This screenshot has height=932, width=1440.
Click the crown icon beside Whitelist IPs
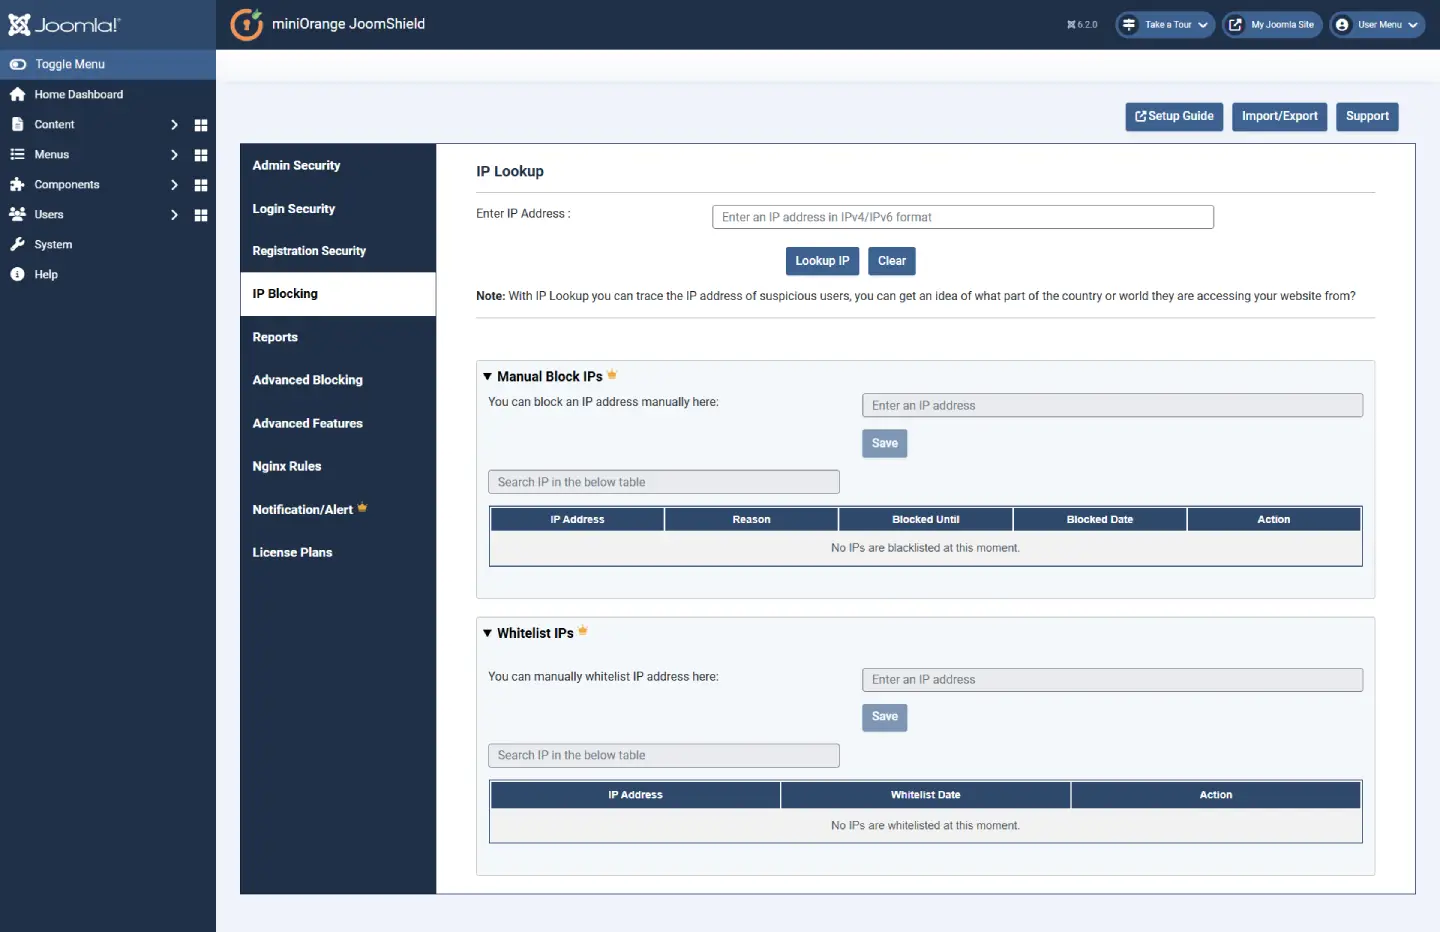coord(583,631)
